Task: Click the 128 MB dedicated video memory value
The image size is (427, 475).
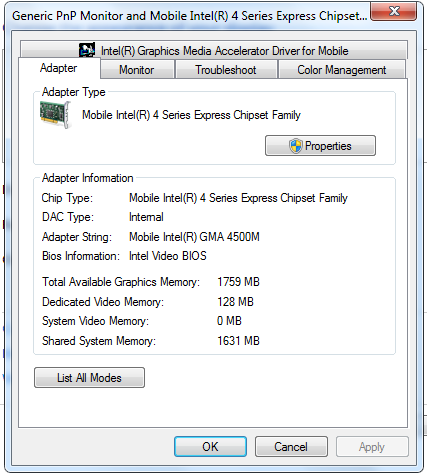Action: pos(235,302)
